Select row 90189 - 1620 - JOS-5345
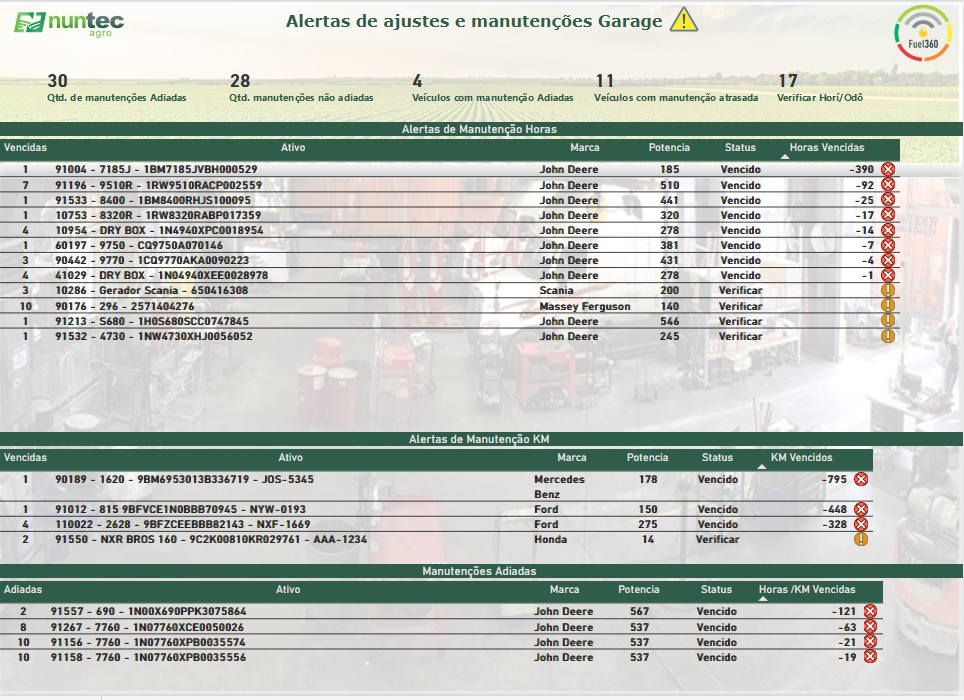The width and height of the screenshot is (964, 700). point(437,486)
